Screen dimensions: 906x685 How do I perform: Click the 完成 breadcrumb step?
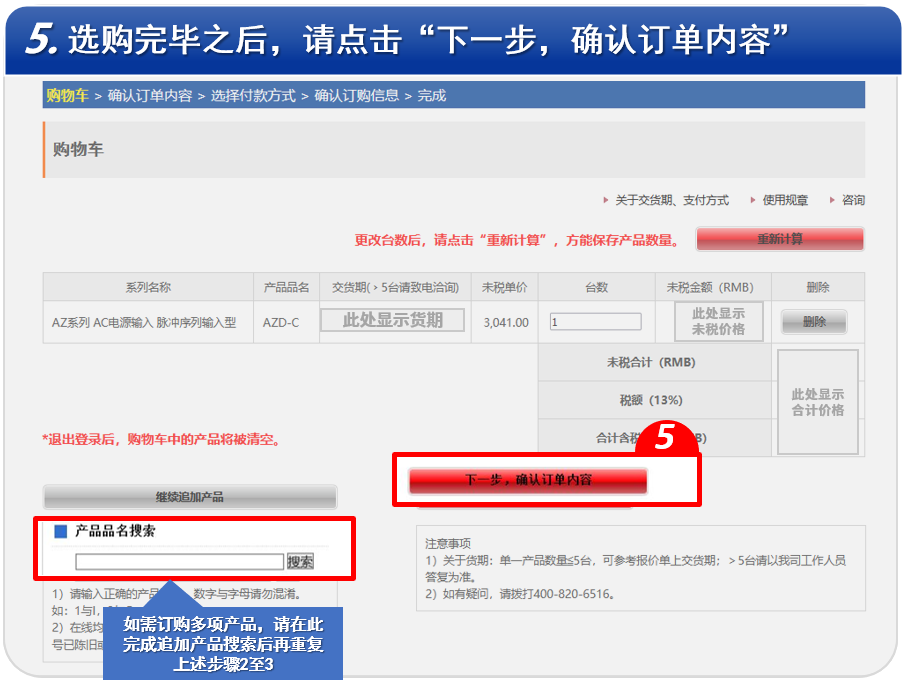[432, 96]
